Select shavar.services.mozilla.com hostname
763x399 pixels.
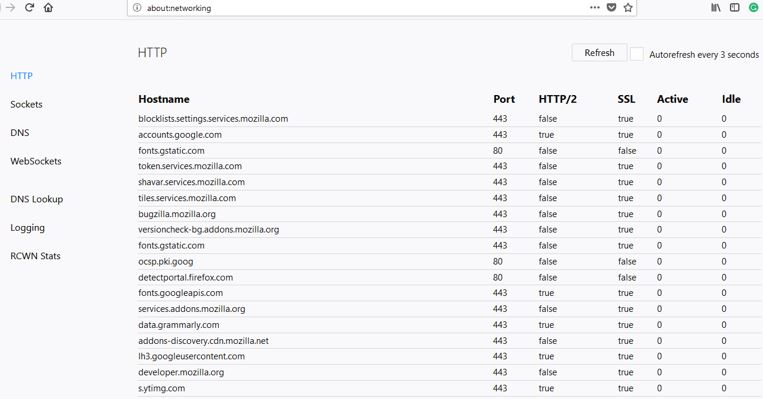(x=191, y=182)
